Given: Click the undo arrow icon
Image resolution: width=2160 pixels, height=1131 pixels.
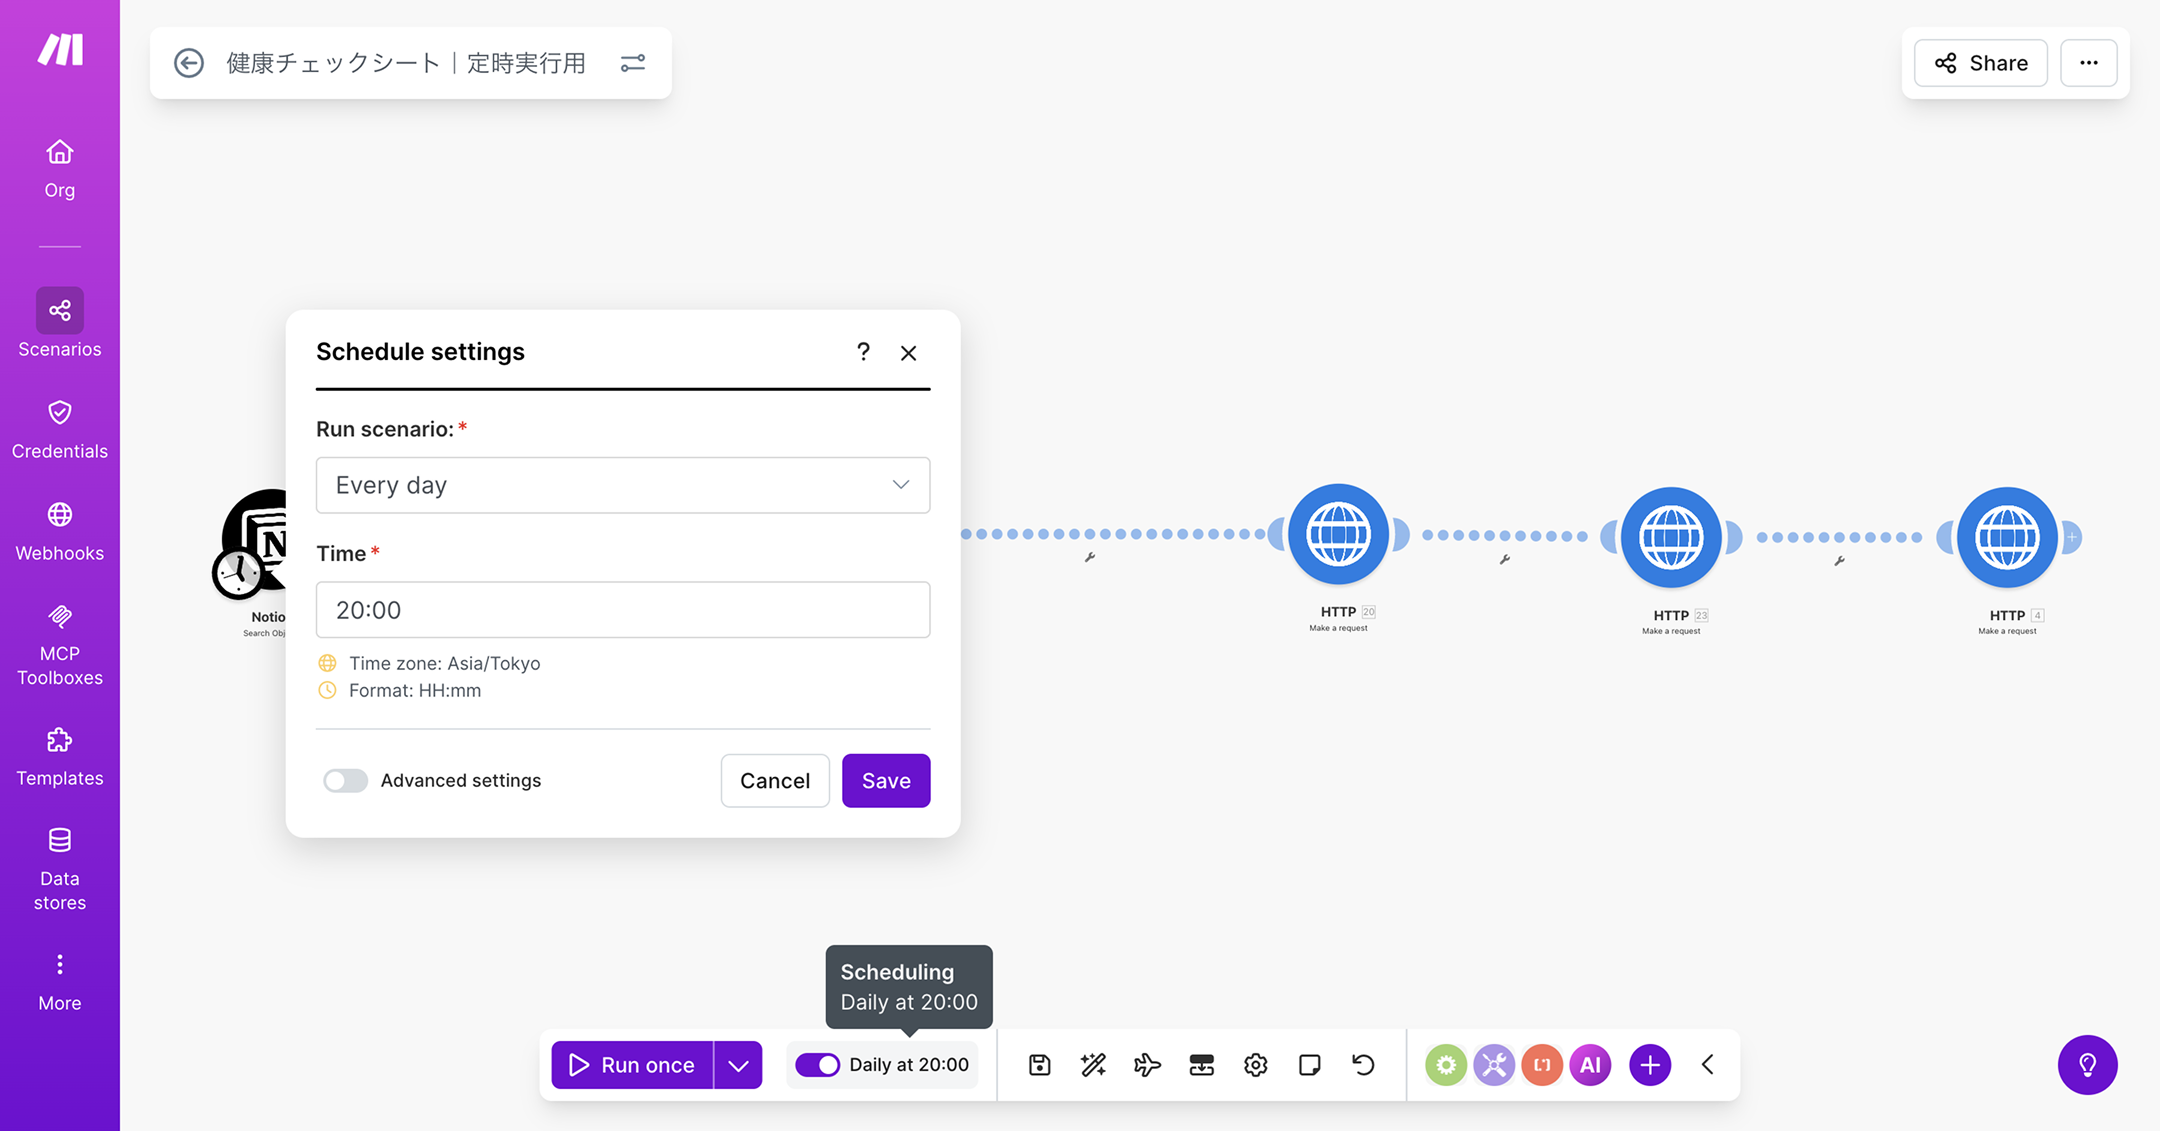Looking at the screenshot, I should click(1363, 1065).
